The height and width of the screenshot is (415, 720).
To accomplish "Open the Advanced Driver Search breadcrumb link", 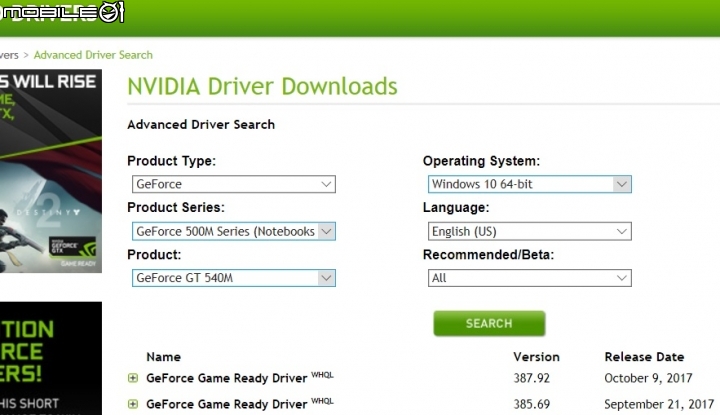I will point(93,55).
